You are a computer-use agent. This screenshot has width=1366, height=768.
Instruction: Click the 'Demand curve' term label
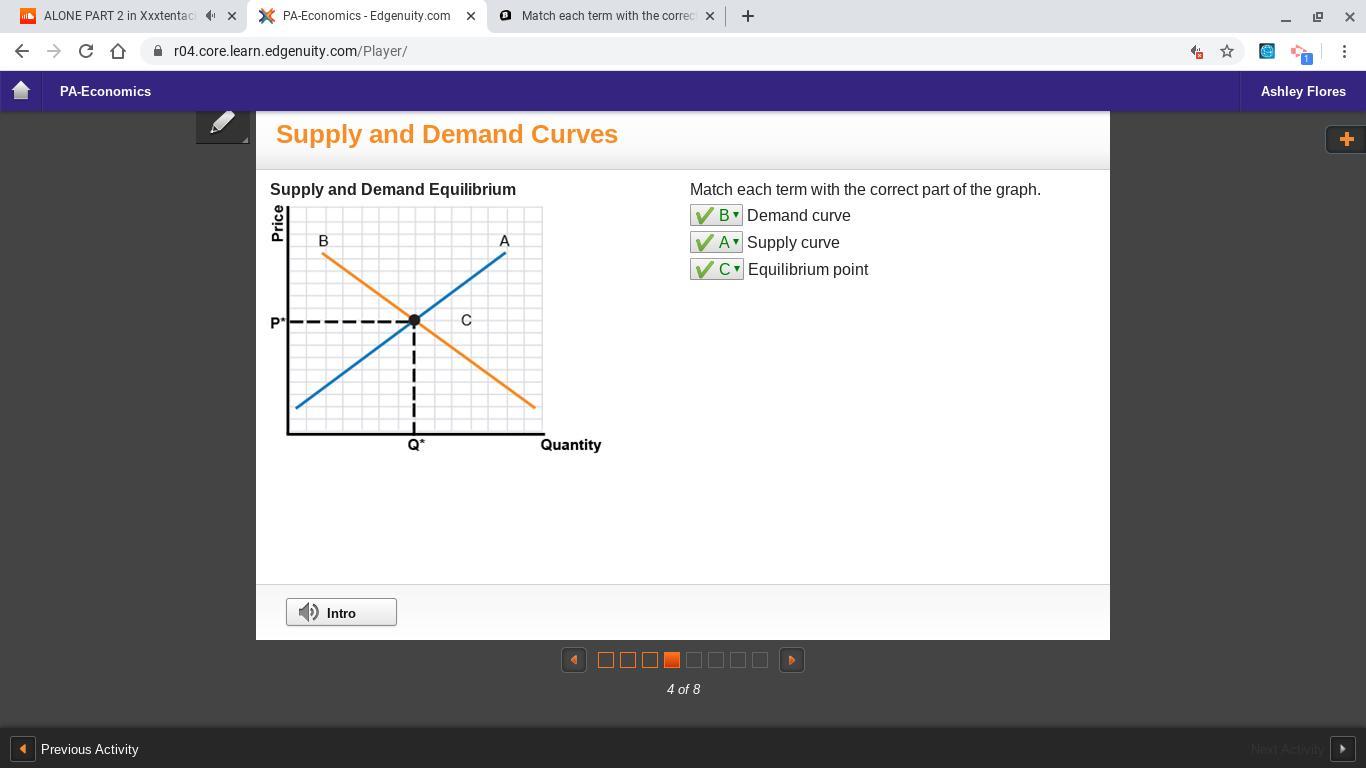coord(799,216)
